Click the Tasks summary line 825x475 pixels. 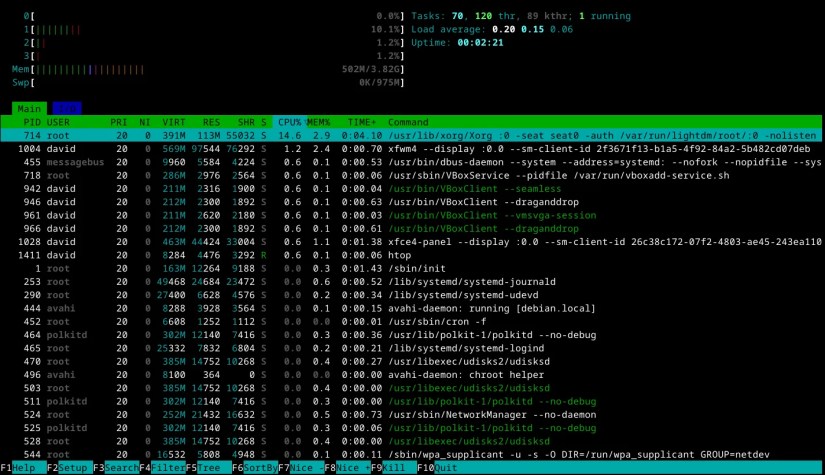pos(521,16)
